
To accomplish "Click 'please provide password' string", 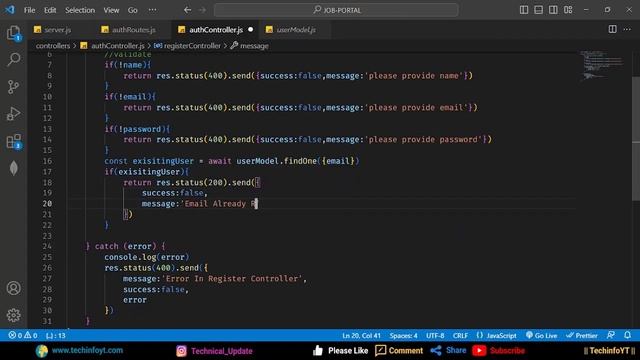I will click(x=423, y=140).
